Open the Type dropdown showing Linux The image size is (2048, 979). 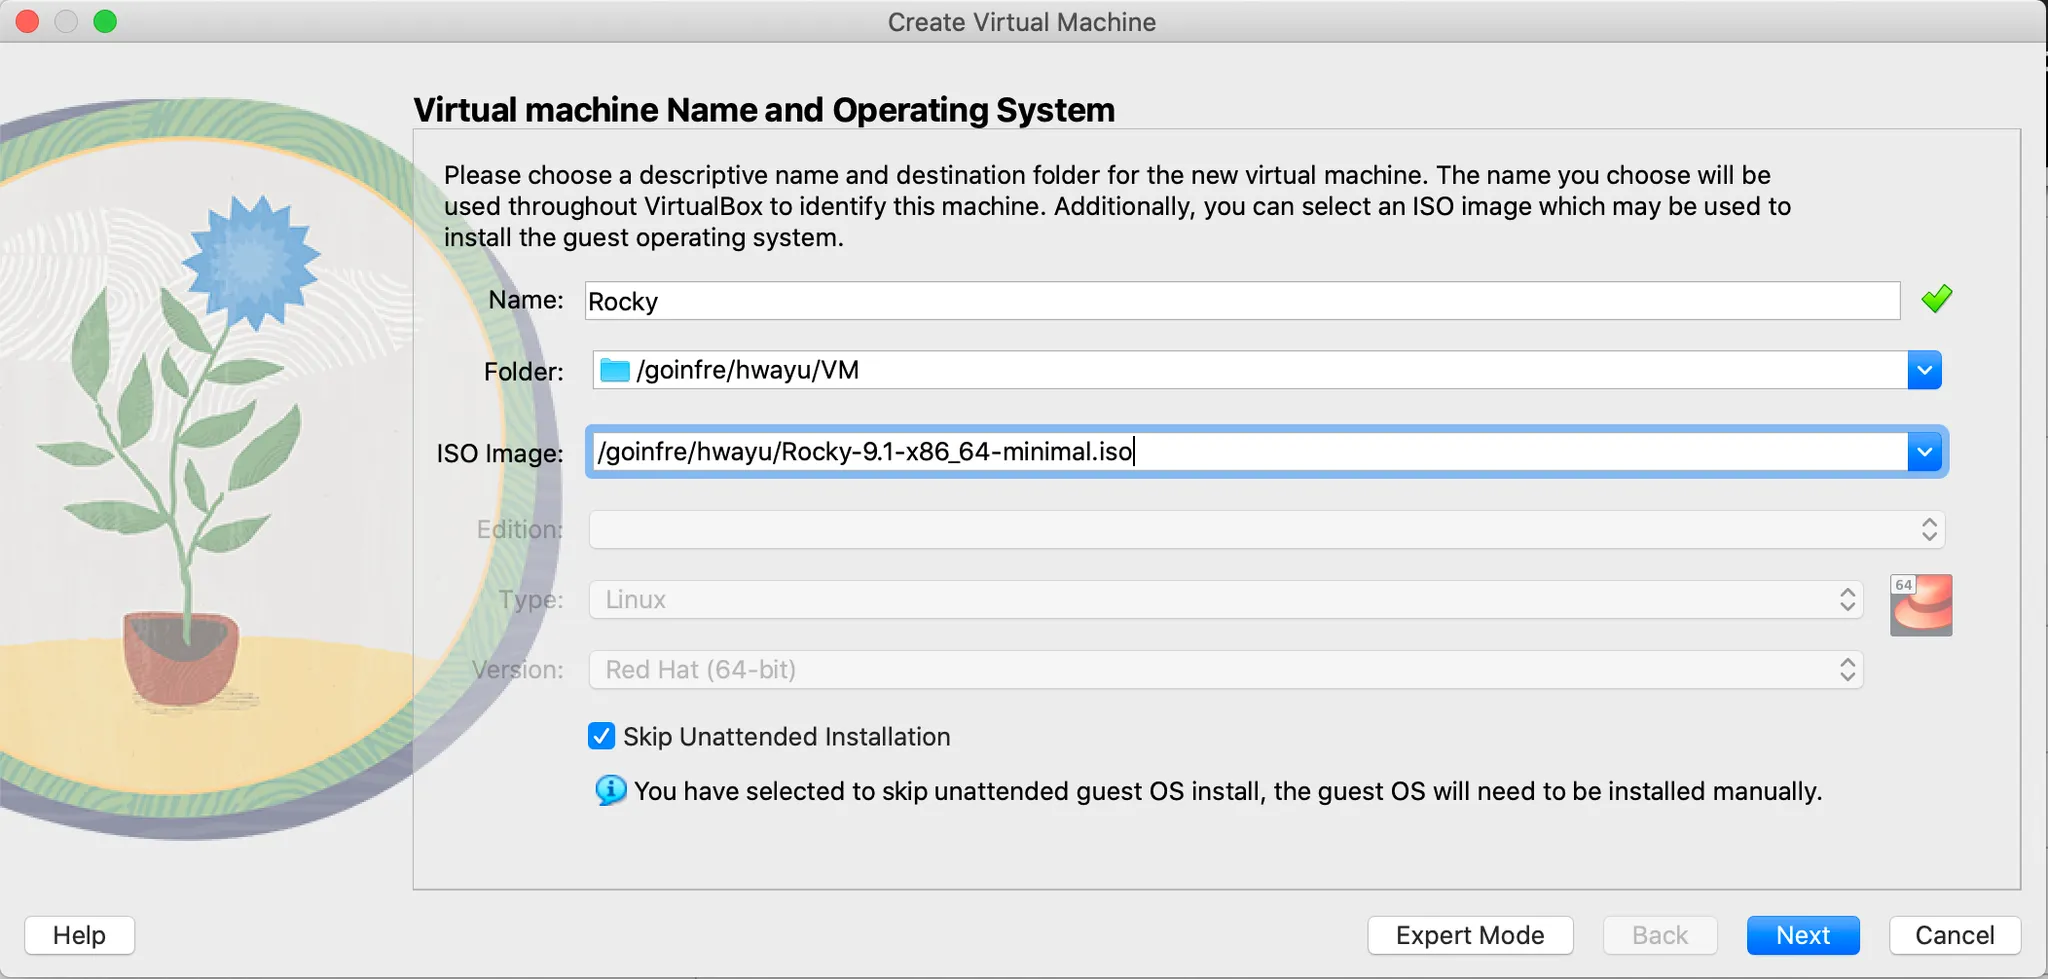(x=1225, y=600)
